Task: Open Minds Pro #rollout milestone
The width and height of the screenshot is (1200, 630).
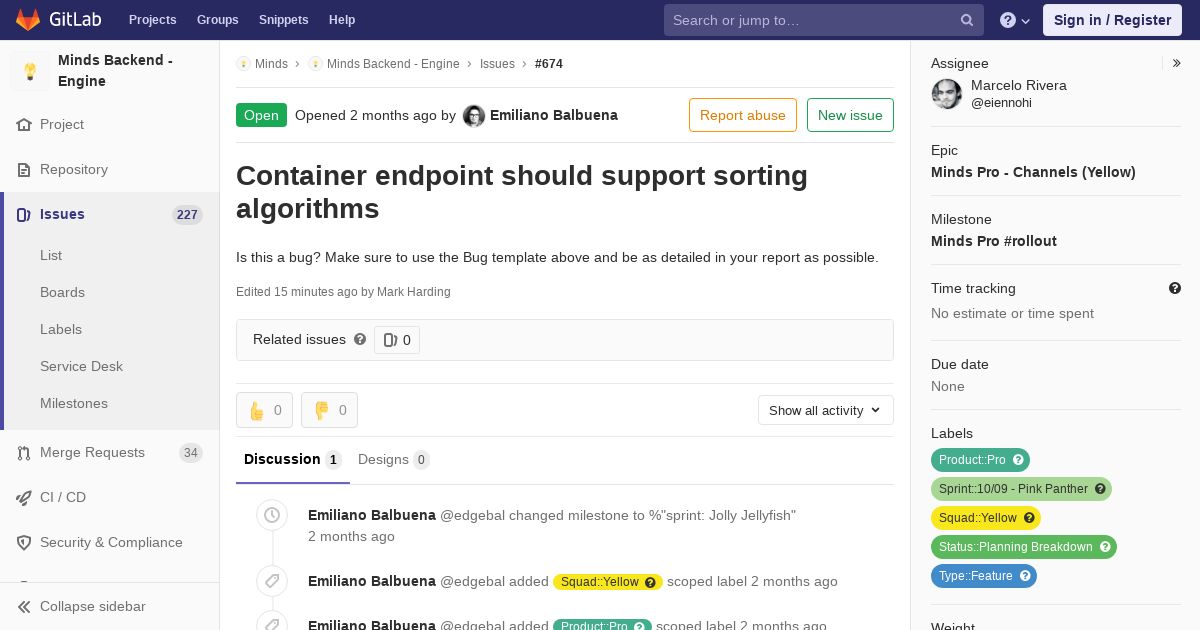Action: tap(994, 241)
